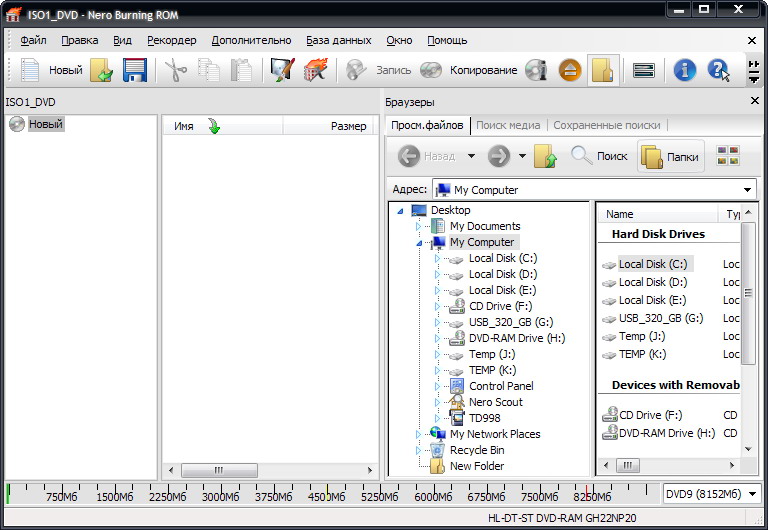Select Local Disk (D:) in file list
768x530 pixels.
click(x=653, y=282)
